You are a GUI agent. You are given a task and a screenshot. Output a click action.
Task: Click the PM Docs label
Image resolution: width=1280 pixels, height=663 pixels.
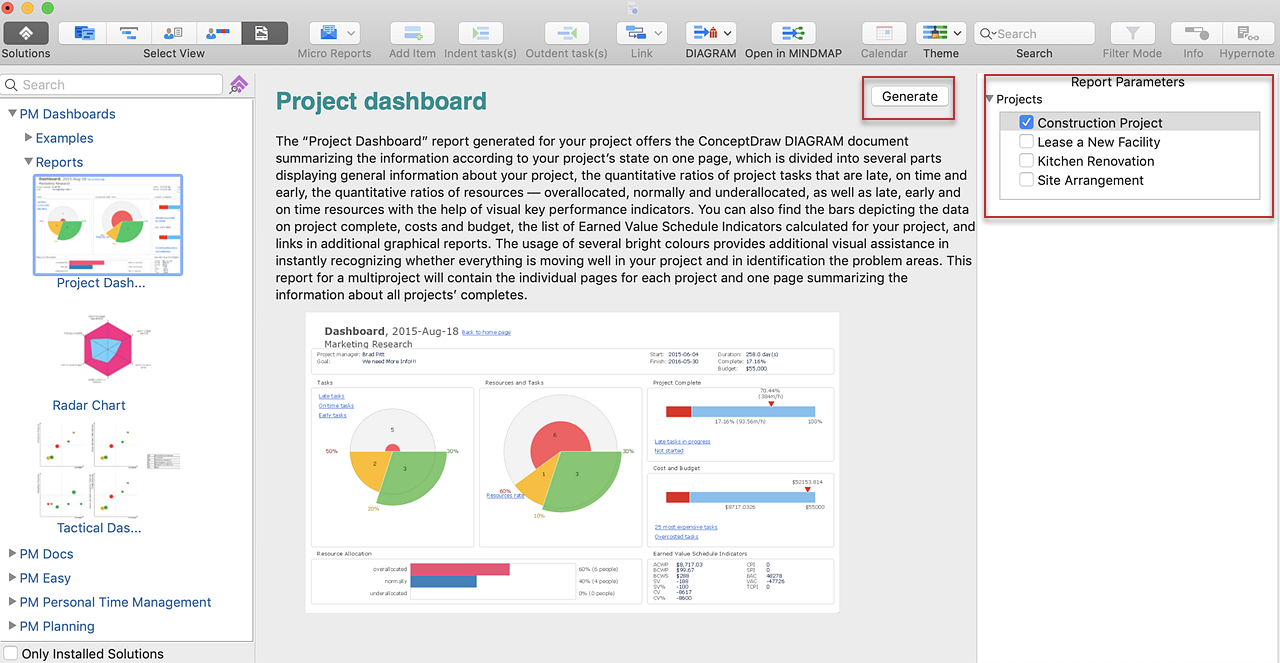click(47, 554)
